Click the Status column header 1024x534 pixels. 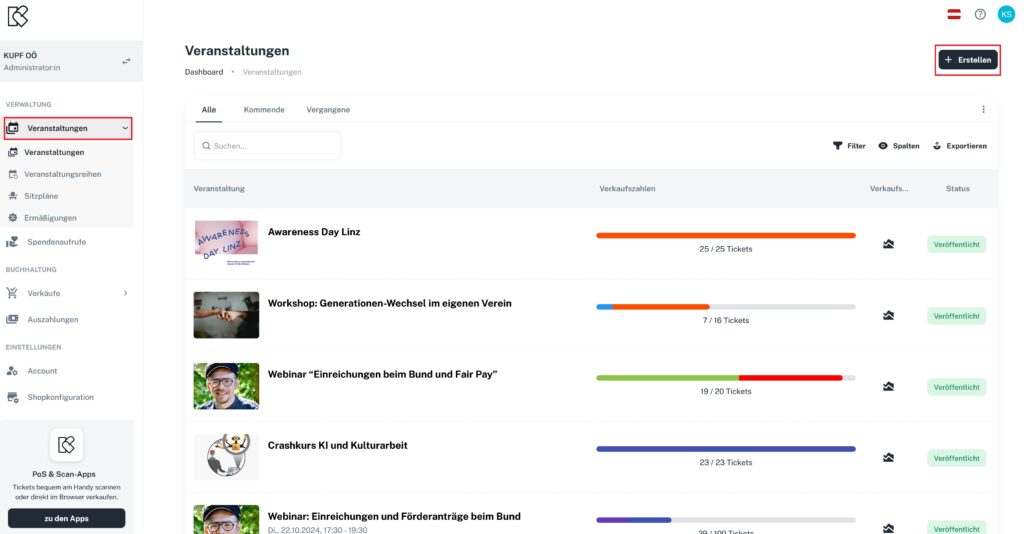tap(957, 189)
